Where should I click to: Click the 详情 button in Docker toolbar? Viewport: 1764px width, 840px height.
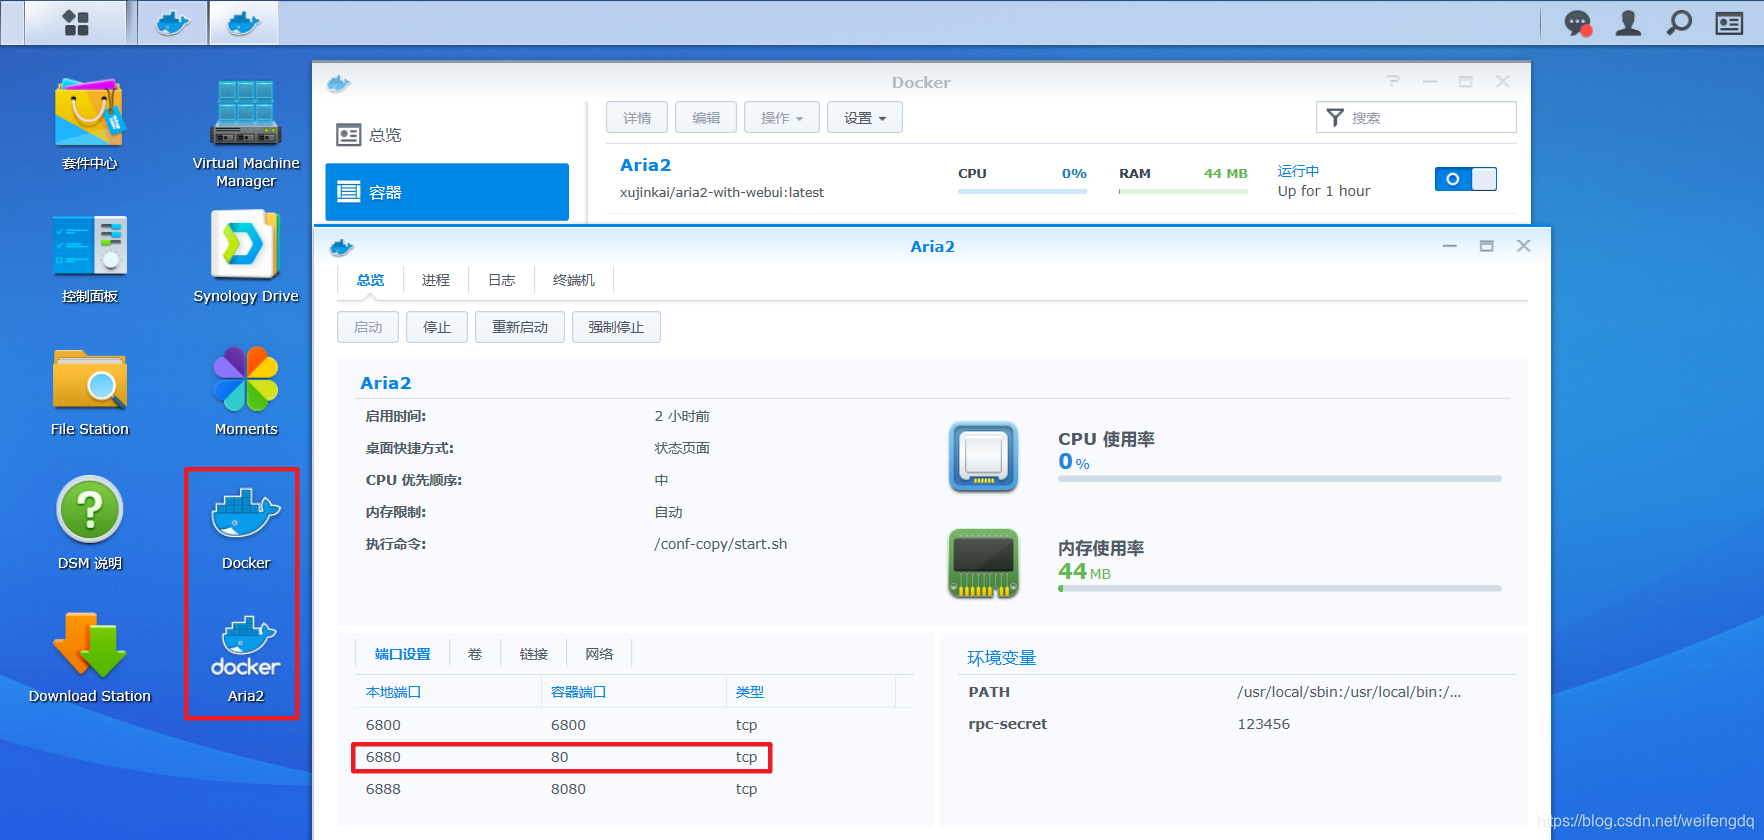pos(637,117)
